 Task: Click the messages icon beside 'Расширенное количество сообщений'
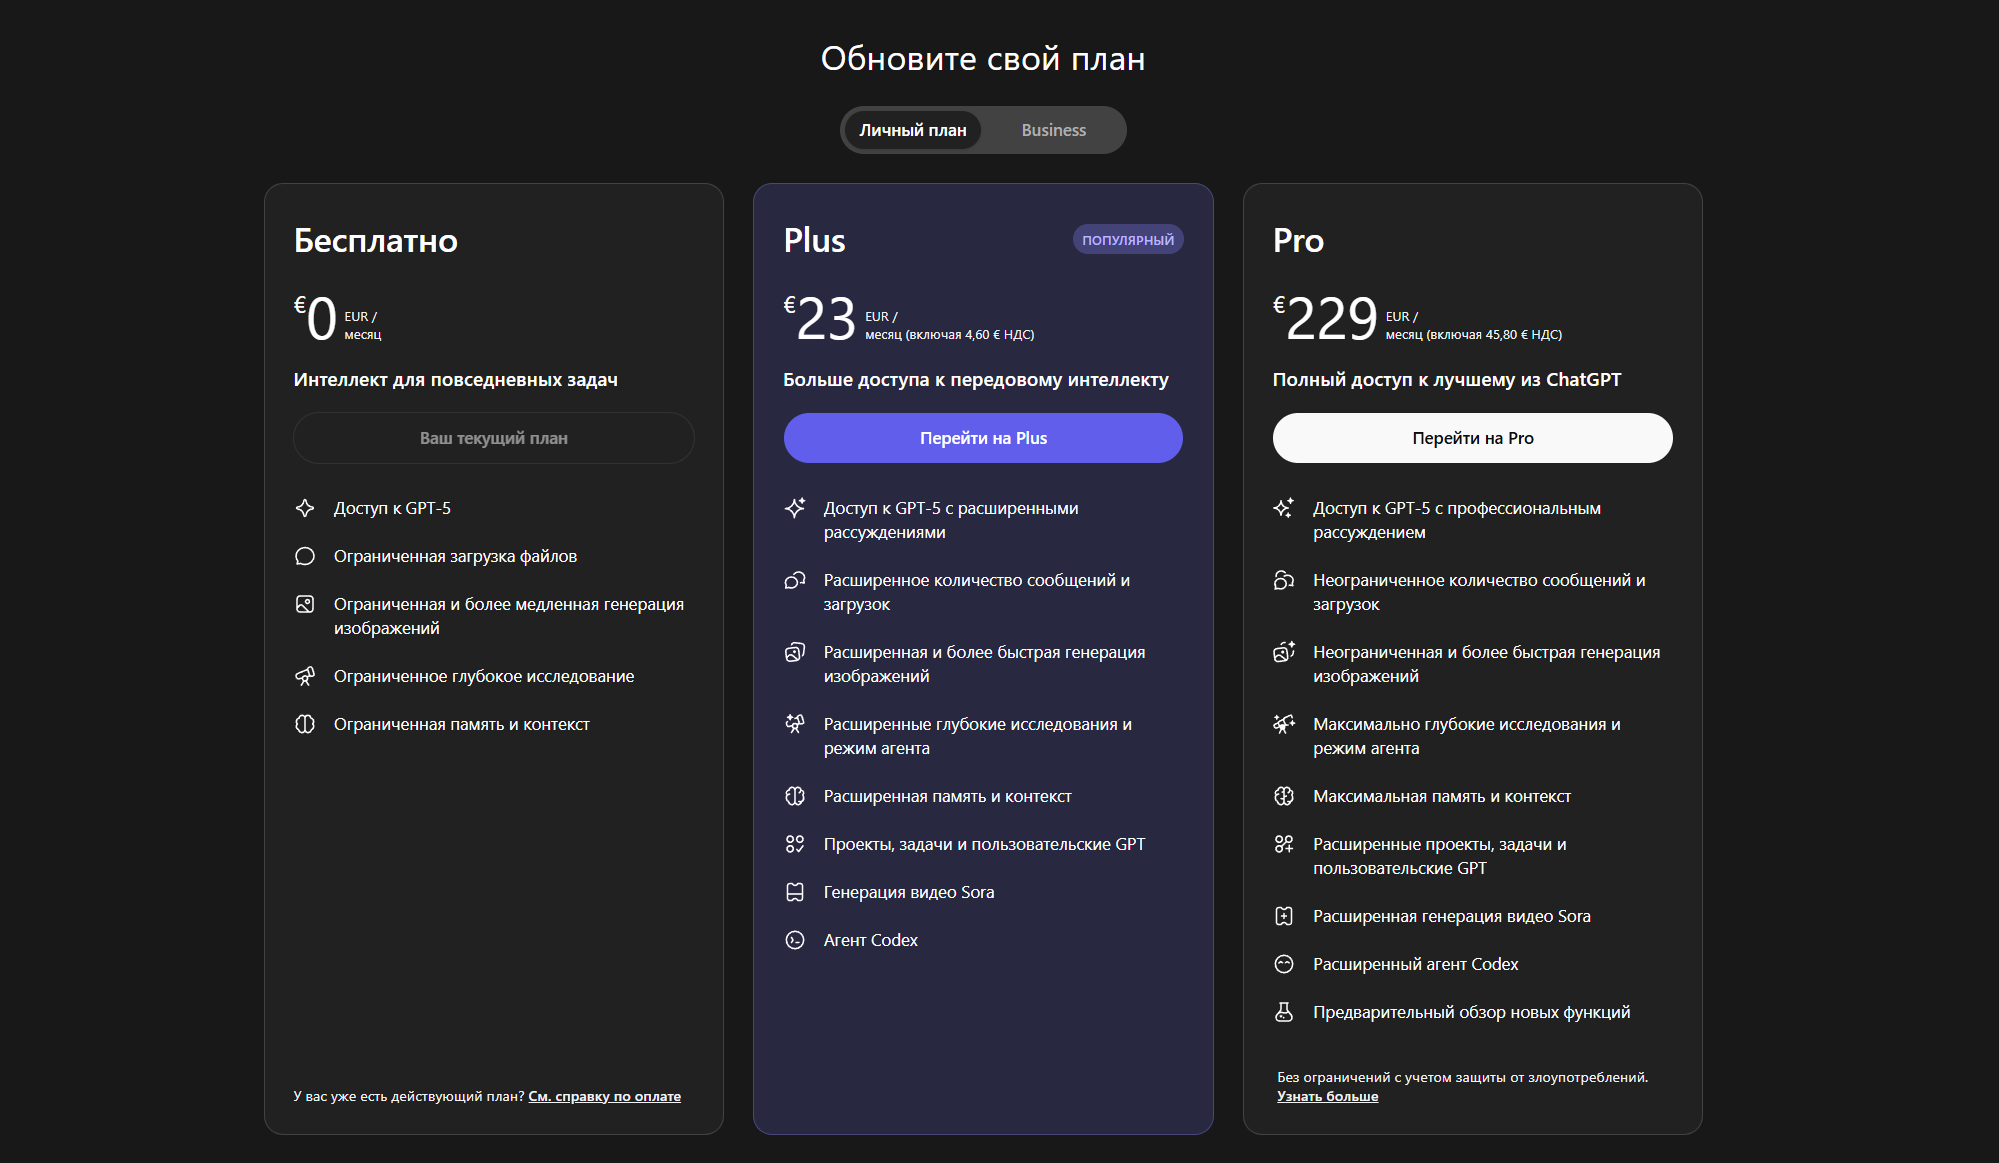coord(795,580)
